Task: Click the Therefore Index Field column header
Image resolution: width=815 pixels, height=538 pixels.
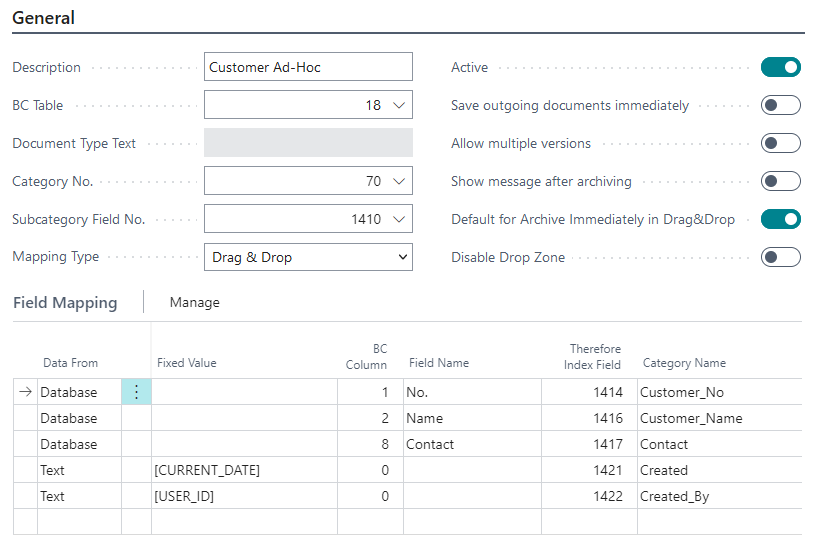Action: tap(595, 356)
